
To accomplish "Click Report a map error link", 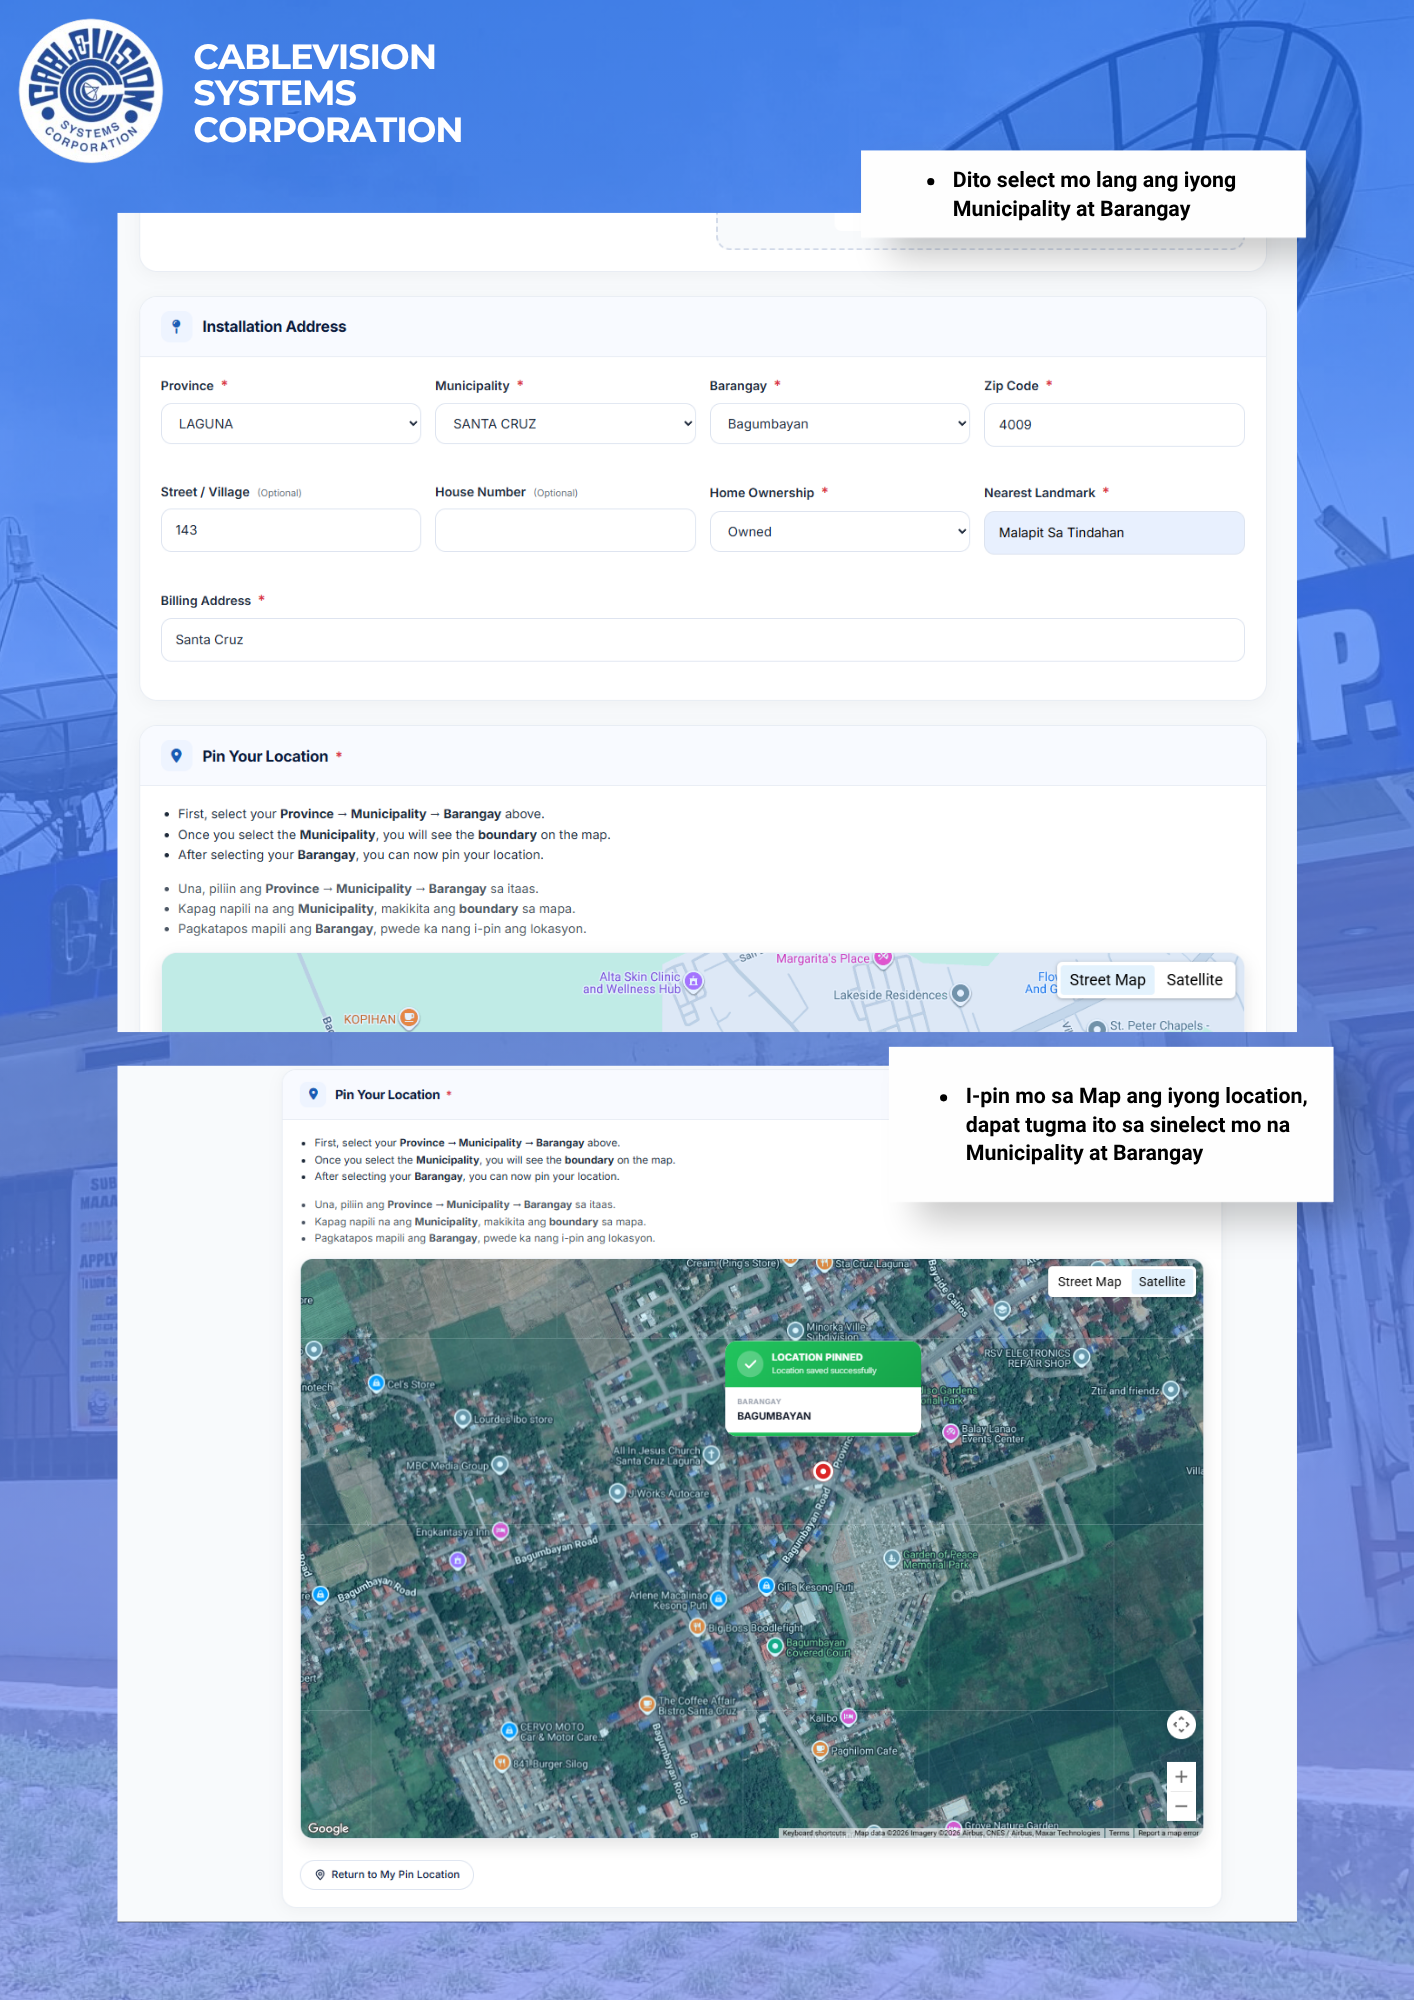I will pos(1168,1833).
